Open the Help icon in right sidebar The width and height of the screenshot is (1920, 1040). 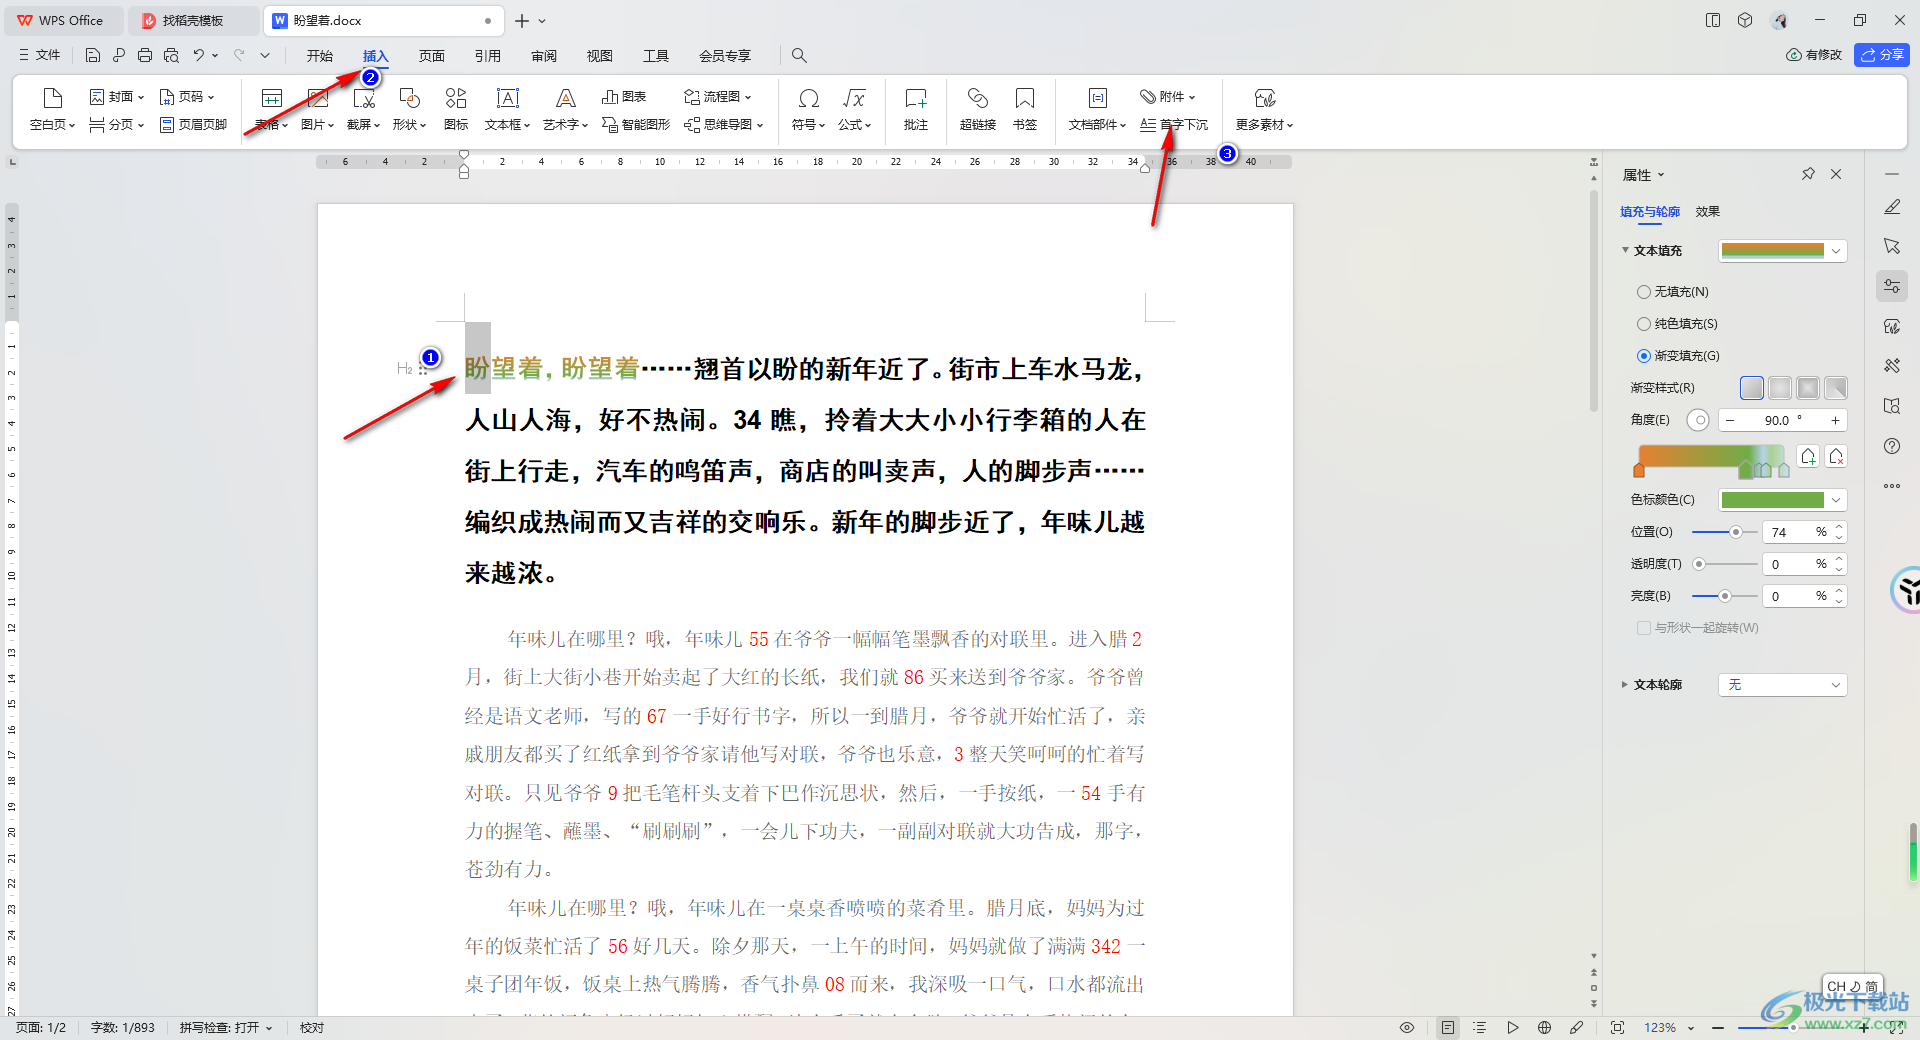click(x=1892, y=446)
